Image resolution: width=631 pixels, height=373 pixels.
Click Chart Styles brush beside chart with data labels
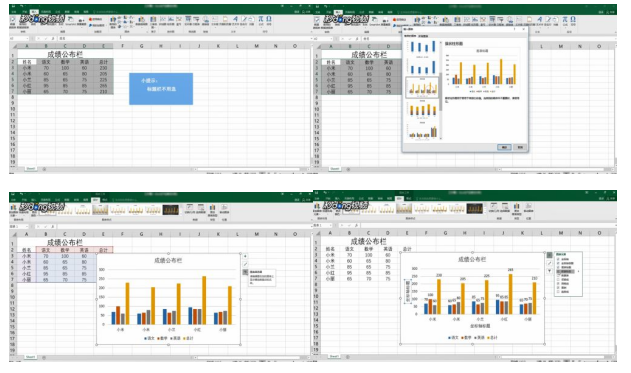click(549, 263)
